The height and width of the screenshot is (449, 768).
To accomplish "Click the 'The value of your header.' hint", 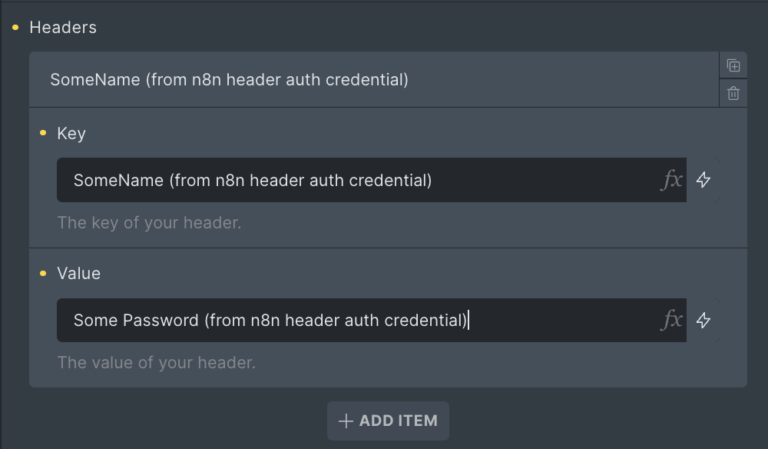I will (156, 363).
